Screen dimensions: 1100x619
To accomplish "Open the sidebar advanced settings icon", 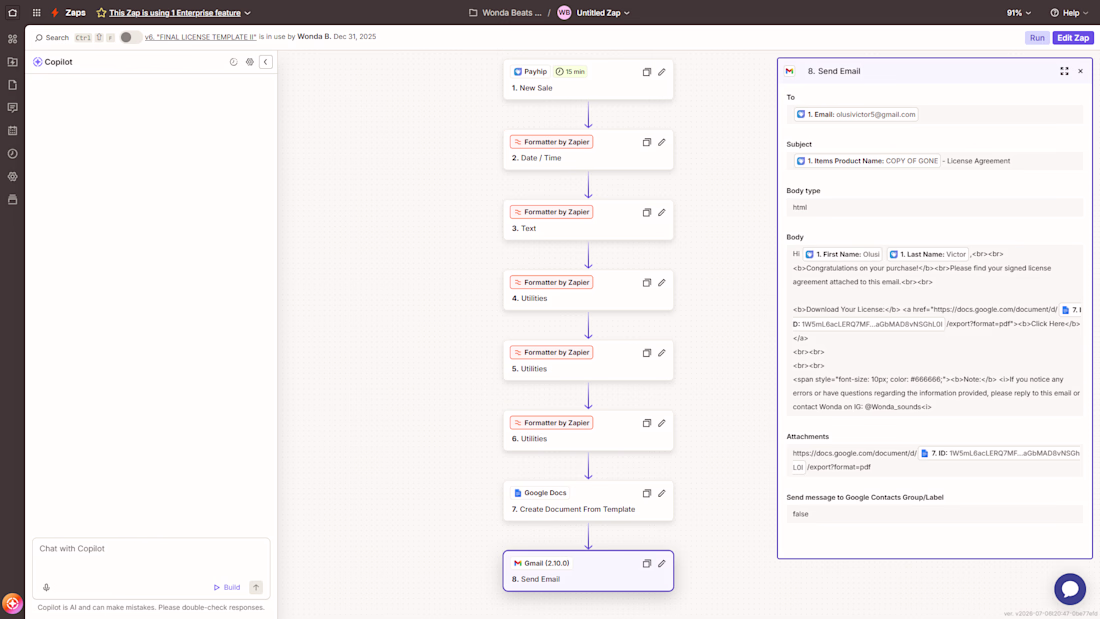I will 13,177.
